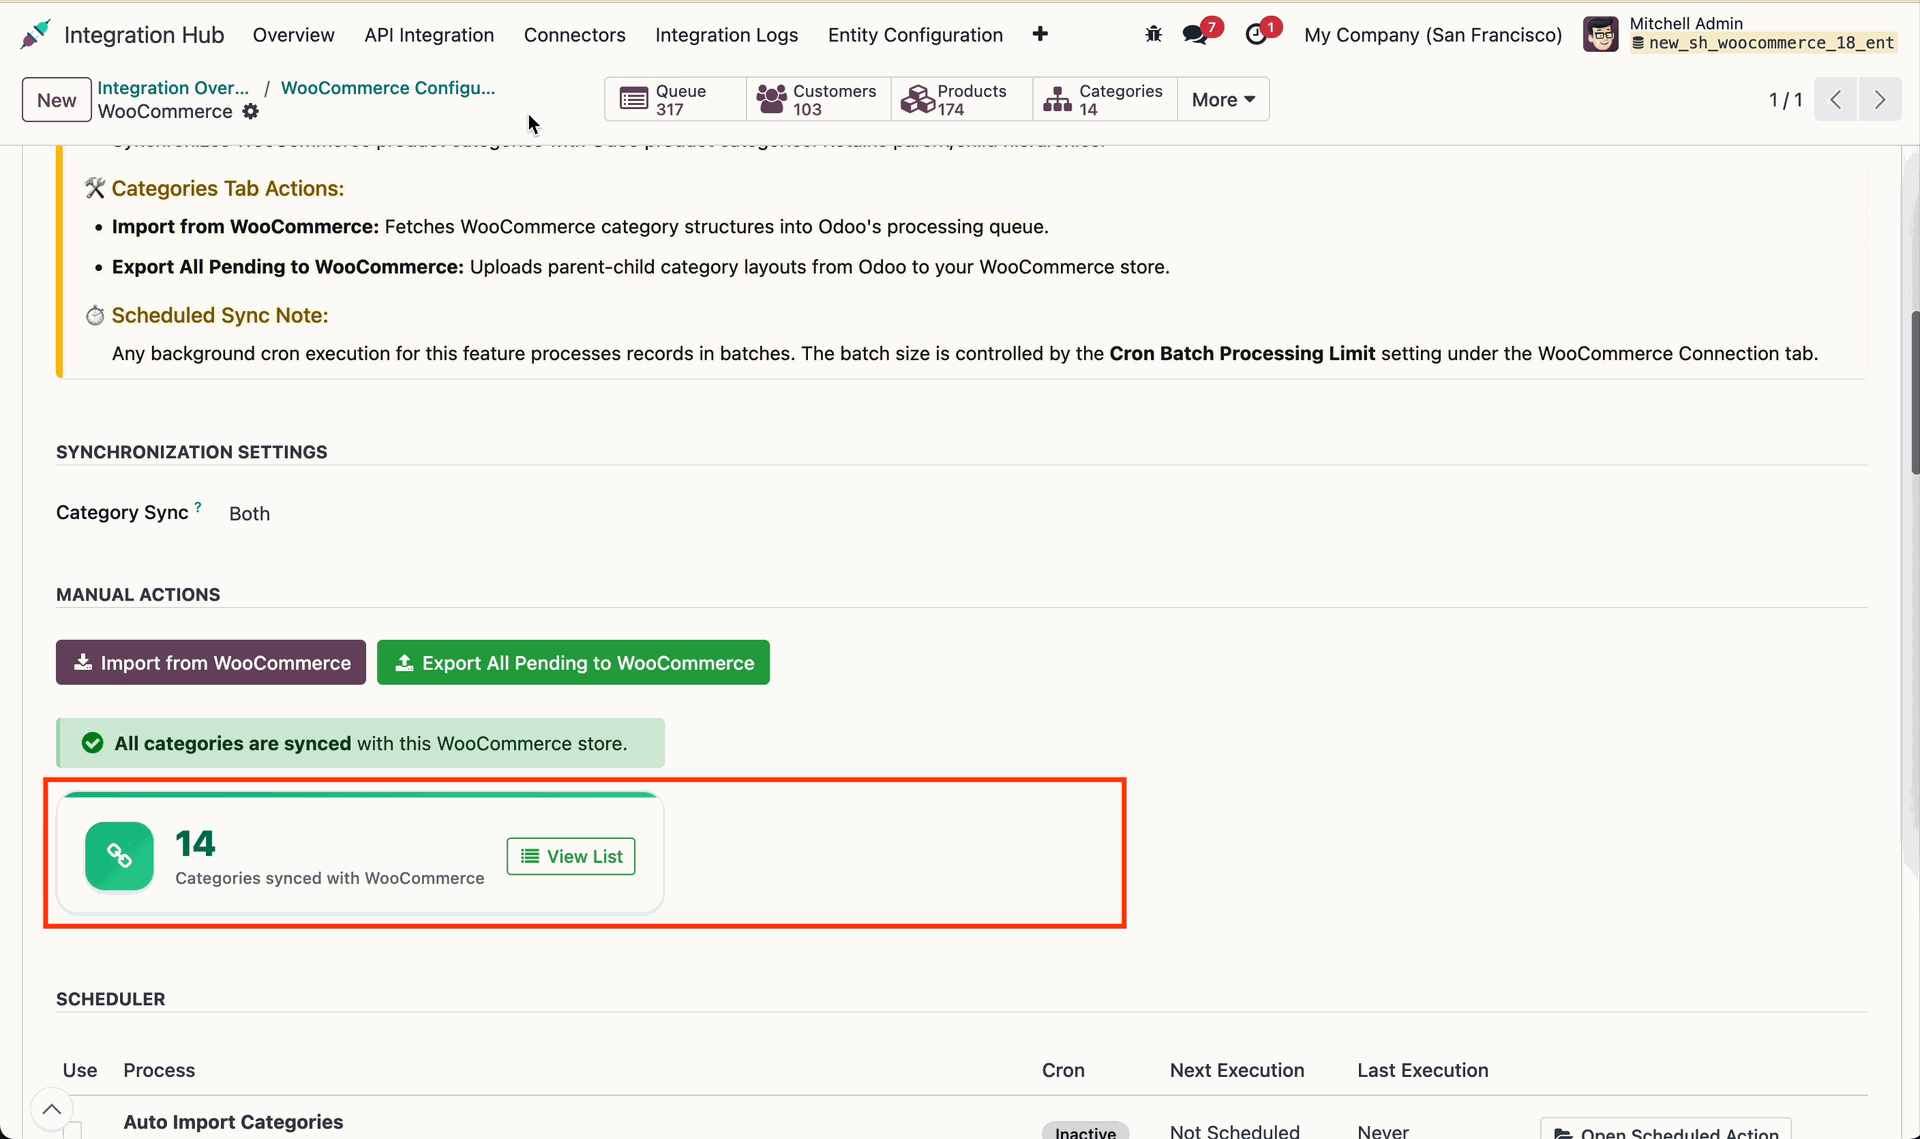Screen dimensions: 1920x1139
Task: Click the '14' synced count number
Action: (x=196, y=844)
